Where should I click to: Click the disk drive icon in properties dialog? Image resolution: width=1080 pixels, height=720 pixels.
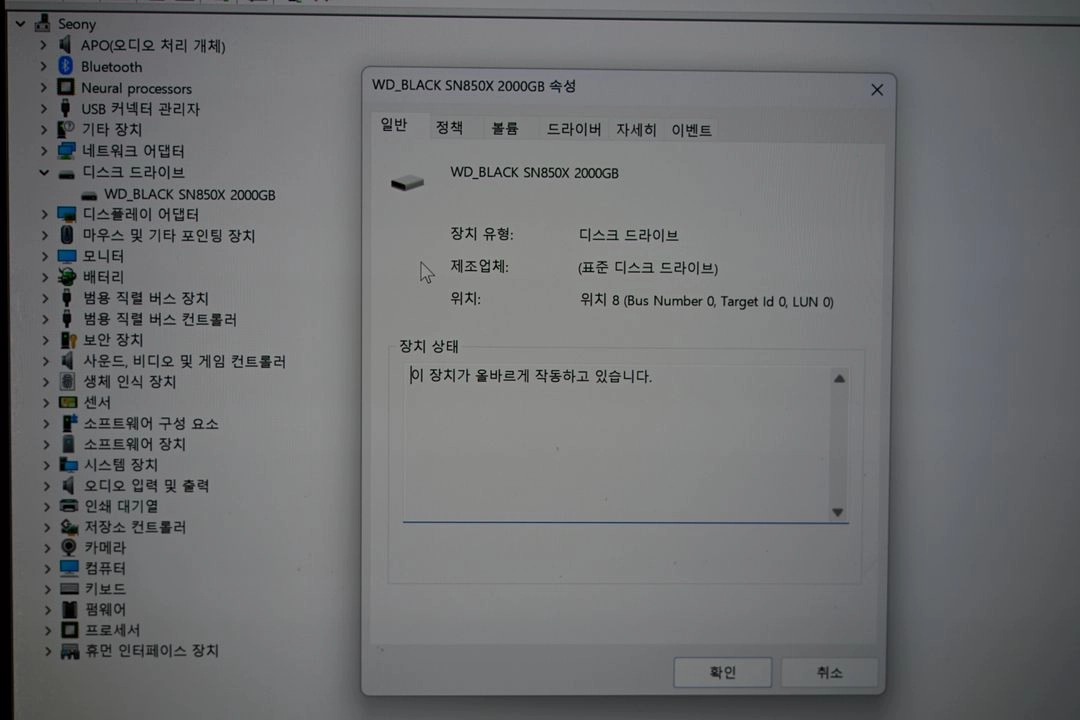click(x=407, y=182)
